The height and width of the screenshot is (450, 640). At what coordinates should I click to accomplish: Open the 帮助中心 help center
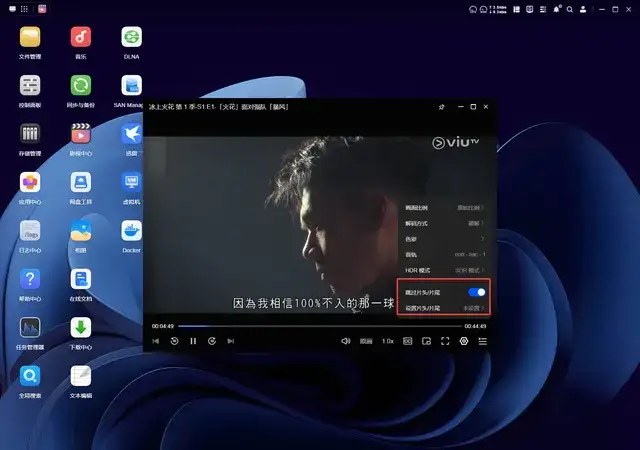tap(30, 279)
